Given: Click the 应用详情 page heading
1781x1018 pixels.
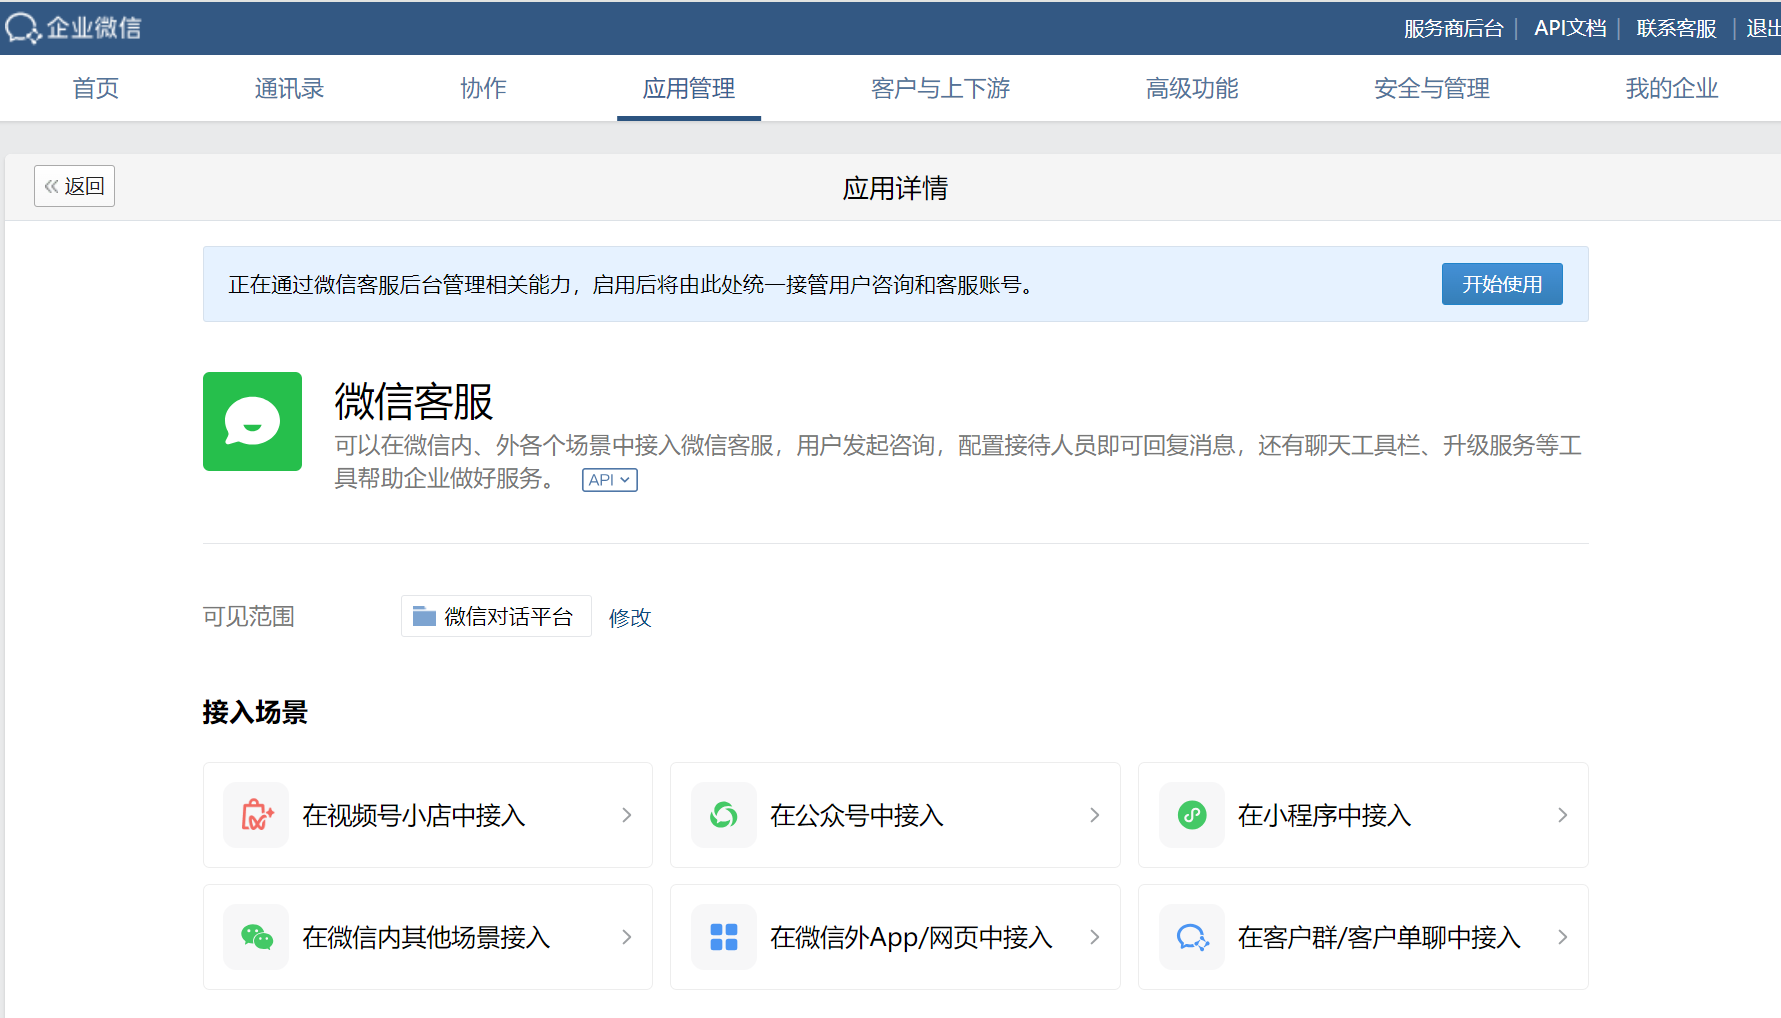Looking at the screenshot, I should [895, 188].
